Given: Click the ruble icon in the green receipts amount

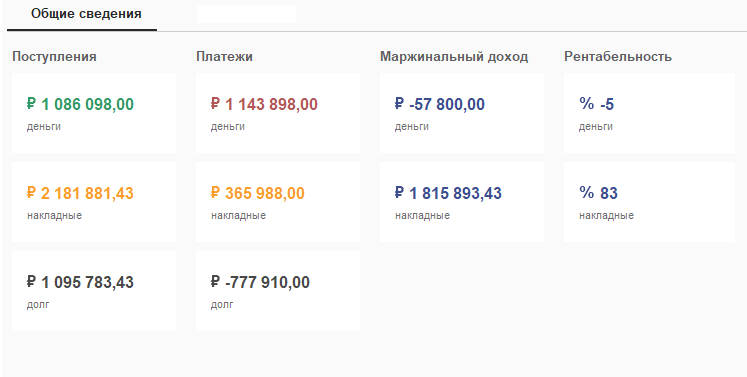Looking at the screenshot, I should point(31,103).
